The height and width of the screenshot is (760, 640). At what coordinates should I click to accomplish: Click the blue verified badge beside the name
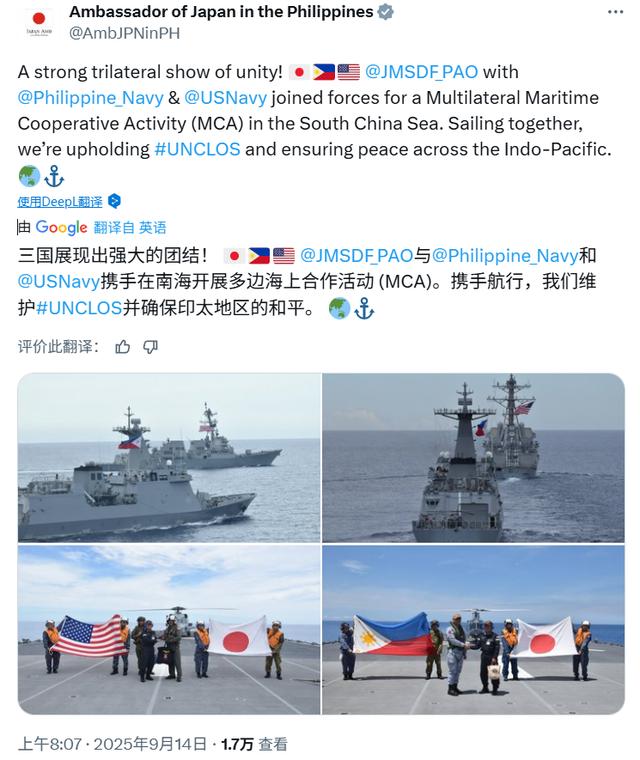pos(385,12)
